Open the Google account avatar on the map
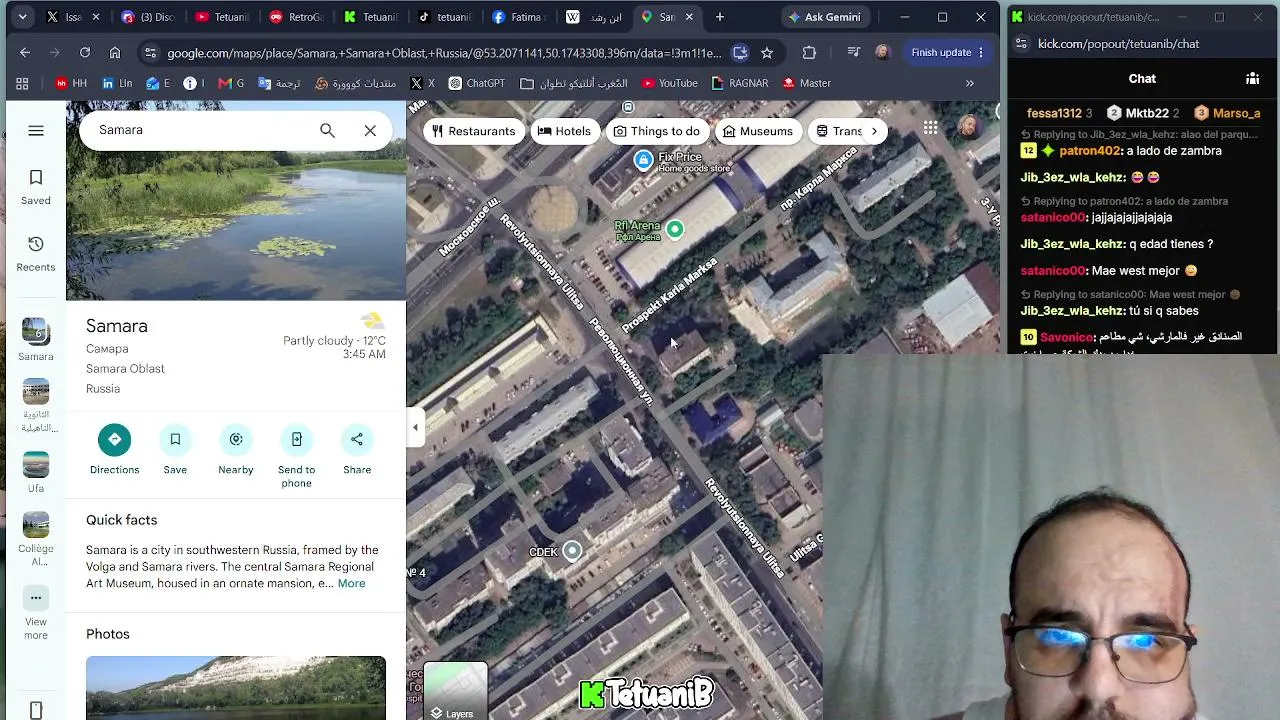1280x720 pixels. tap(968, 127)
